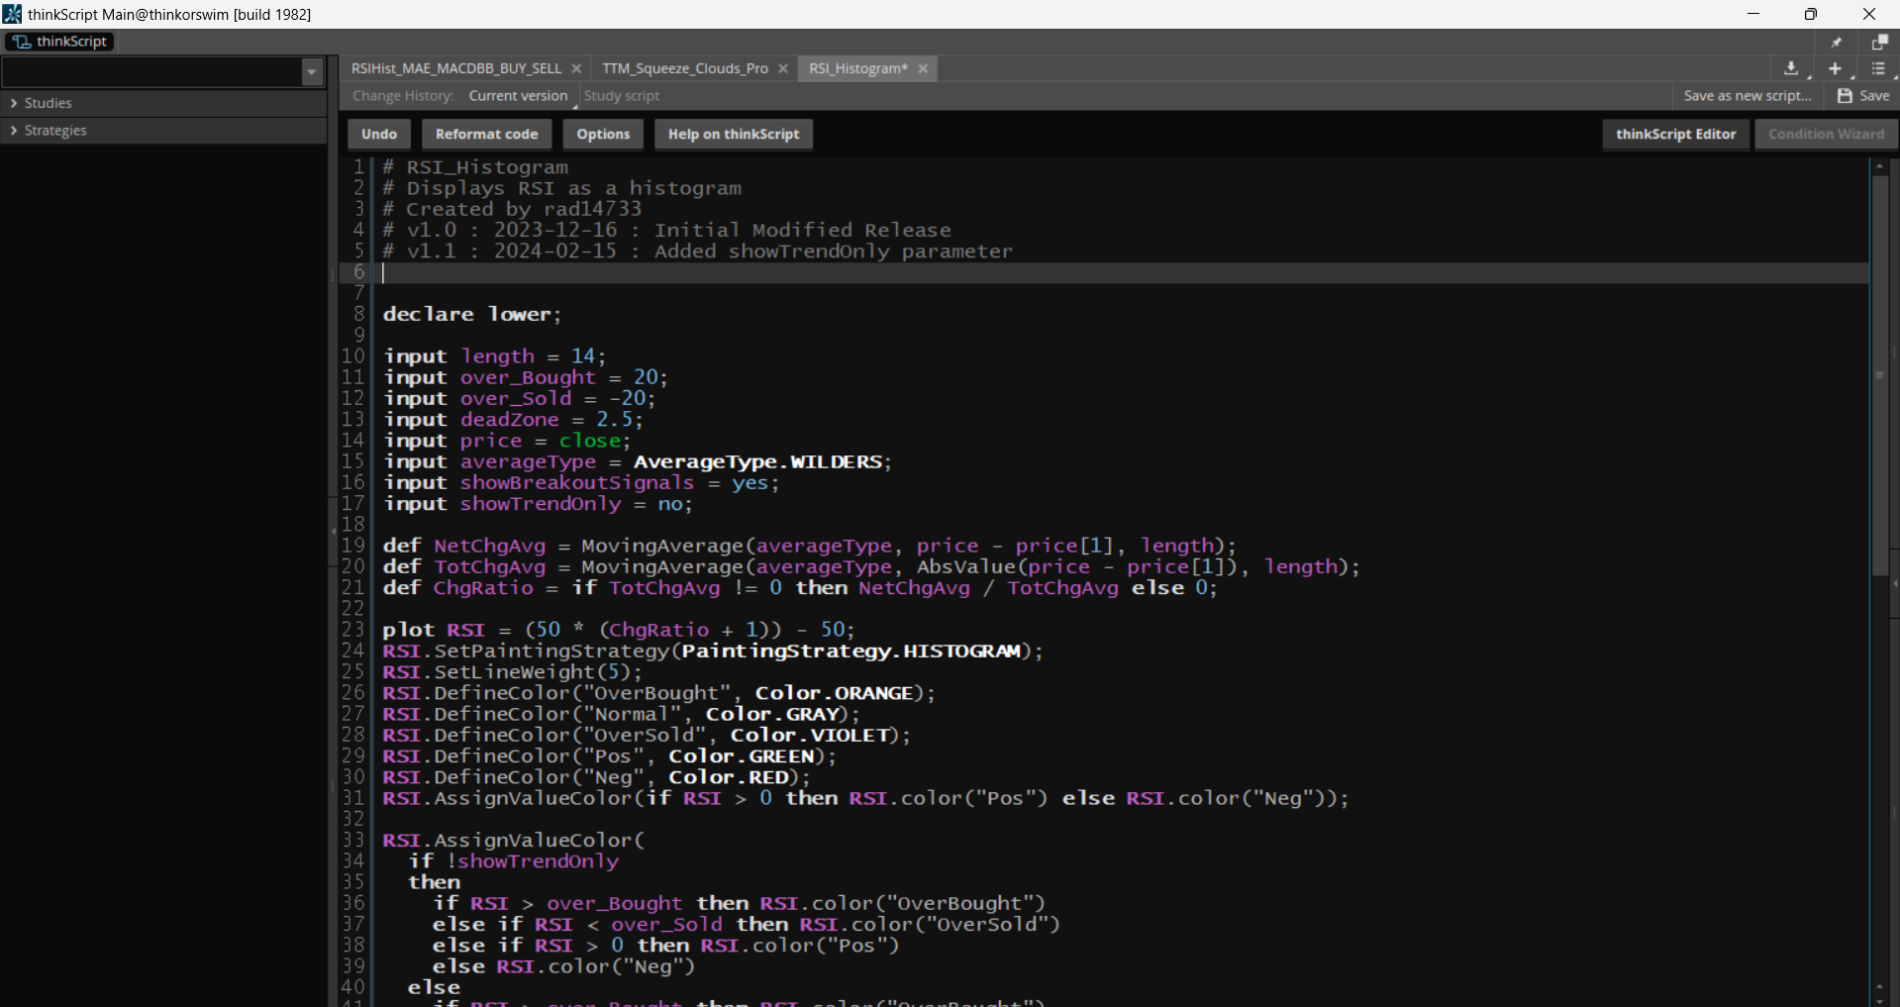Click 'ChgRatio' definition on line 21
This screenshot has width=1900, height=1007.
[483, 587]
